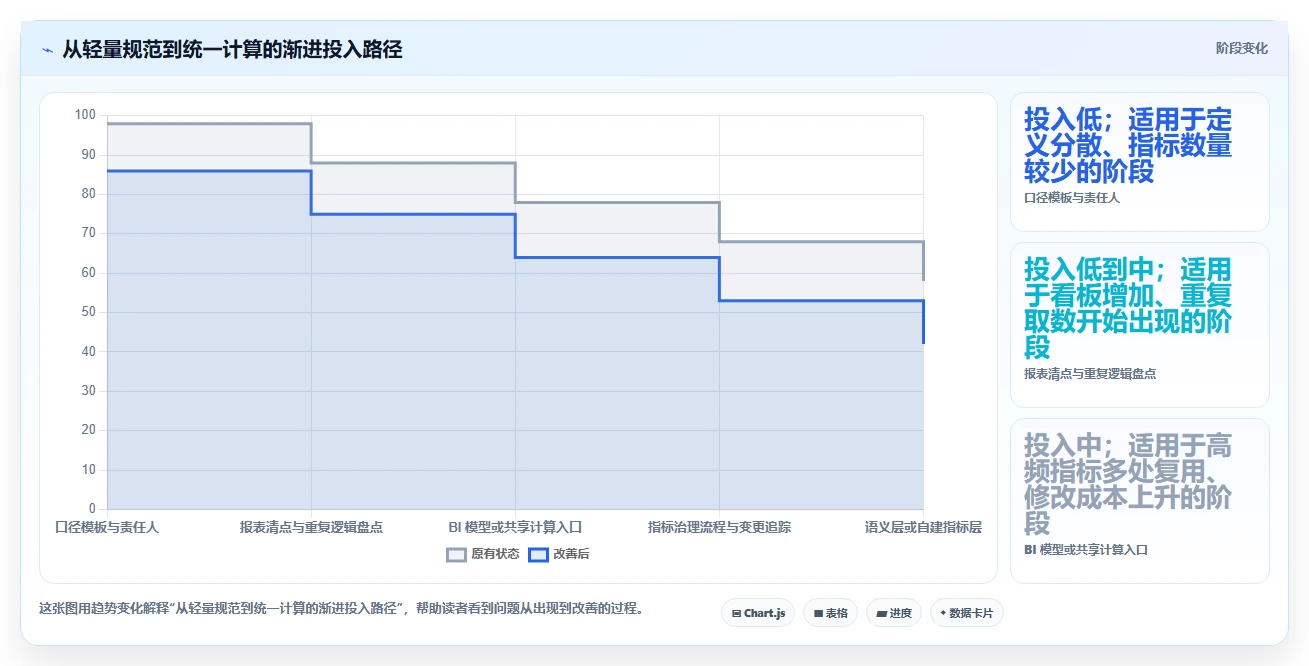1309x666 pixels.
Task: Click the x-axis label 指标治理流程与变更追踪
Action: (x=719, y=527)
